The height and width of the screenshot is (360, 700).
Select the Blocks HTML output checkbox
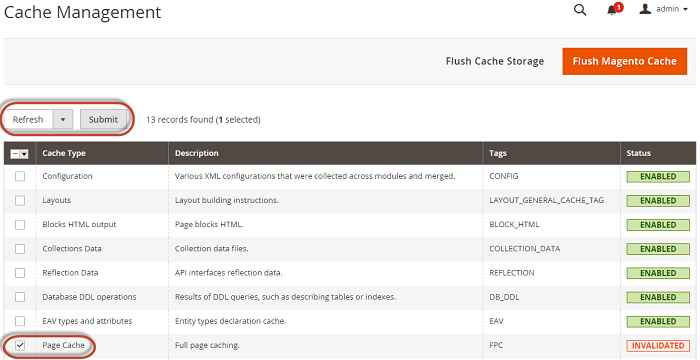coord(20,225)
